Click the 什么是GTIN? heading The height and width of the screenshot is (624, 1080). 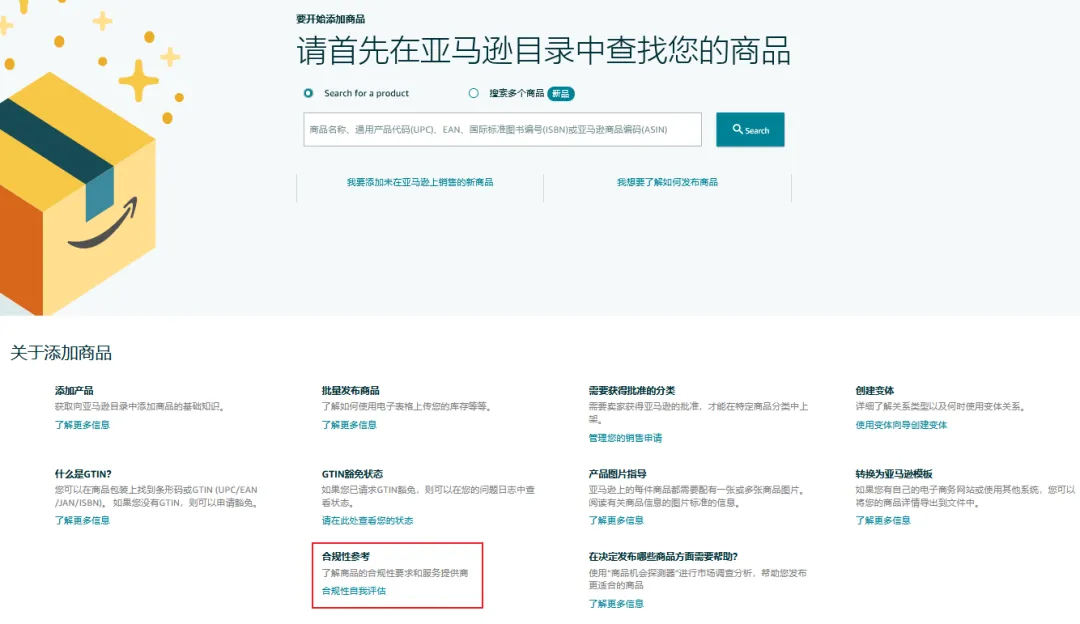83,474
